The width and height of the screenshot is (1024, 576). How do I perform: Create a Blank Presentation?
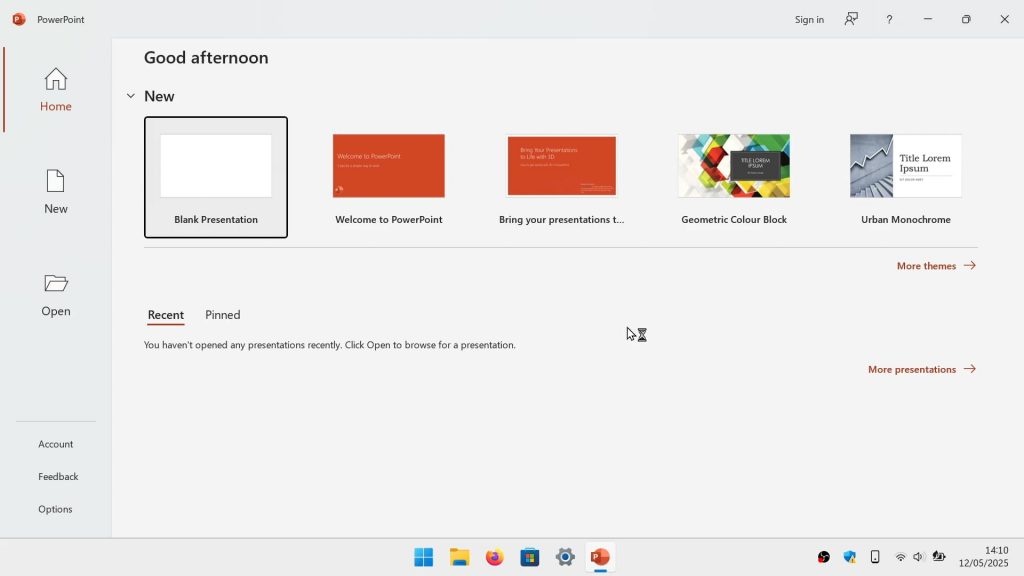click(x=216, y=178)
